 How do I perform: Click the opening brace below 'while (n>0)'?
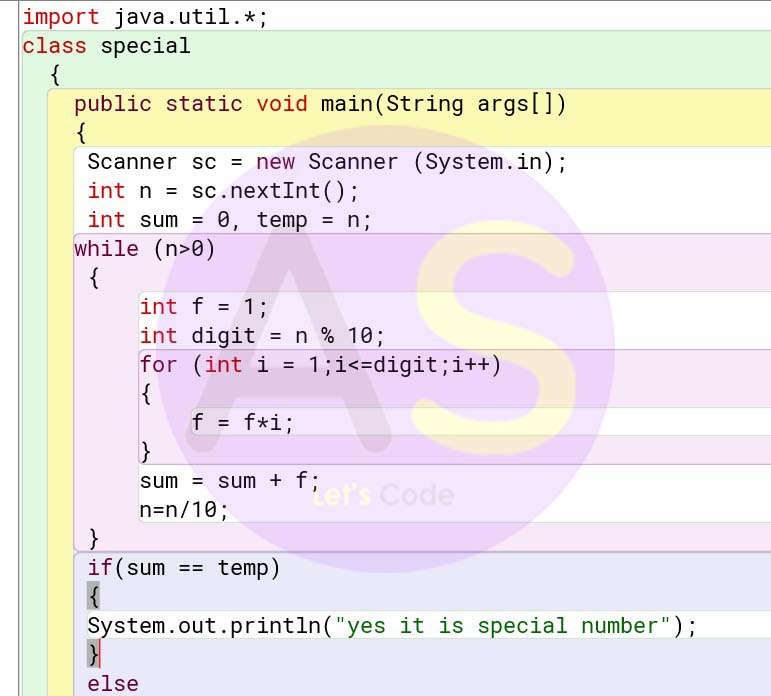click(x=94, y=278)
